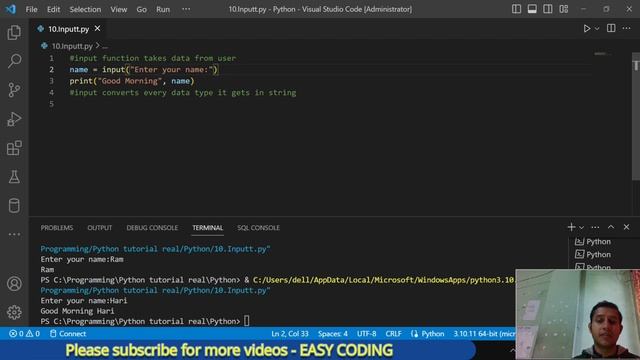Open the Accounts menu
This screenshot has height=360, width=640.
tap(14, 283)
